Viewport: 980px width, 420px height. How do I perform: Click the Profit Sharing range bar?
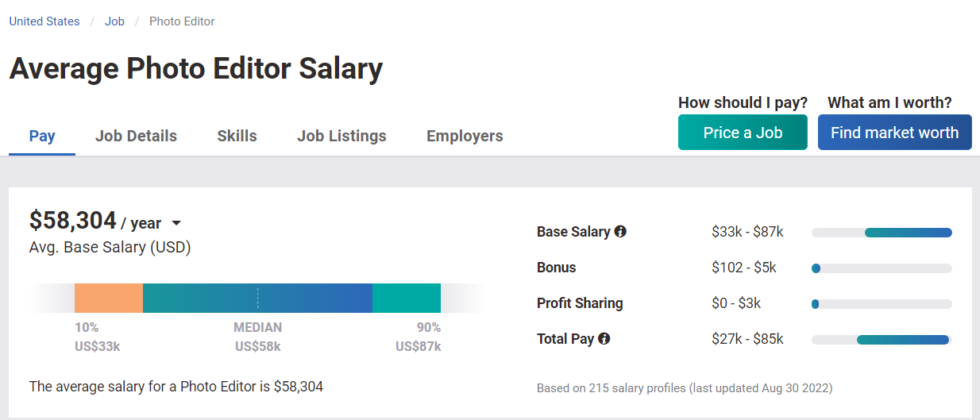tap(882, 304)
